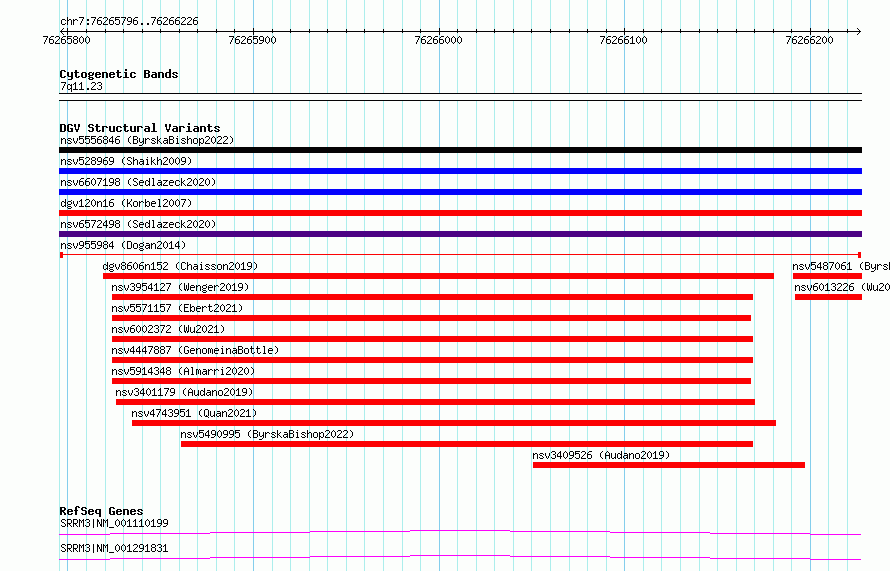Click the nsv4447887 (GenomeinaBottle) label
The width and height of the screenshot is (890, 571).
coord(195,350)
